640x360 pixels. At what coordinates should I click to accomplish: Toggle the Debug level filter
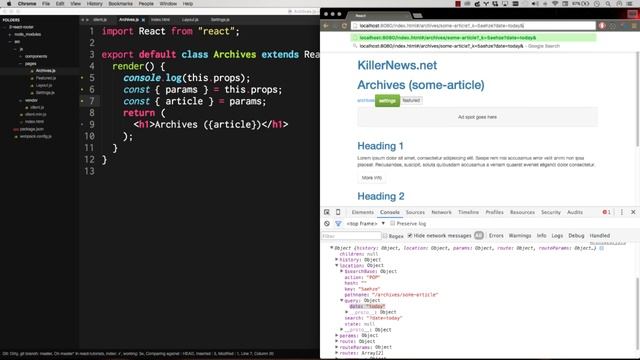(576, 236)
